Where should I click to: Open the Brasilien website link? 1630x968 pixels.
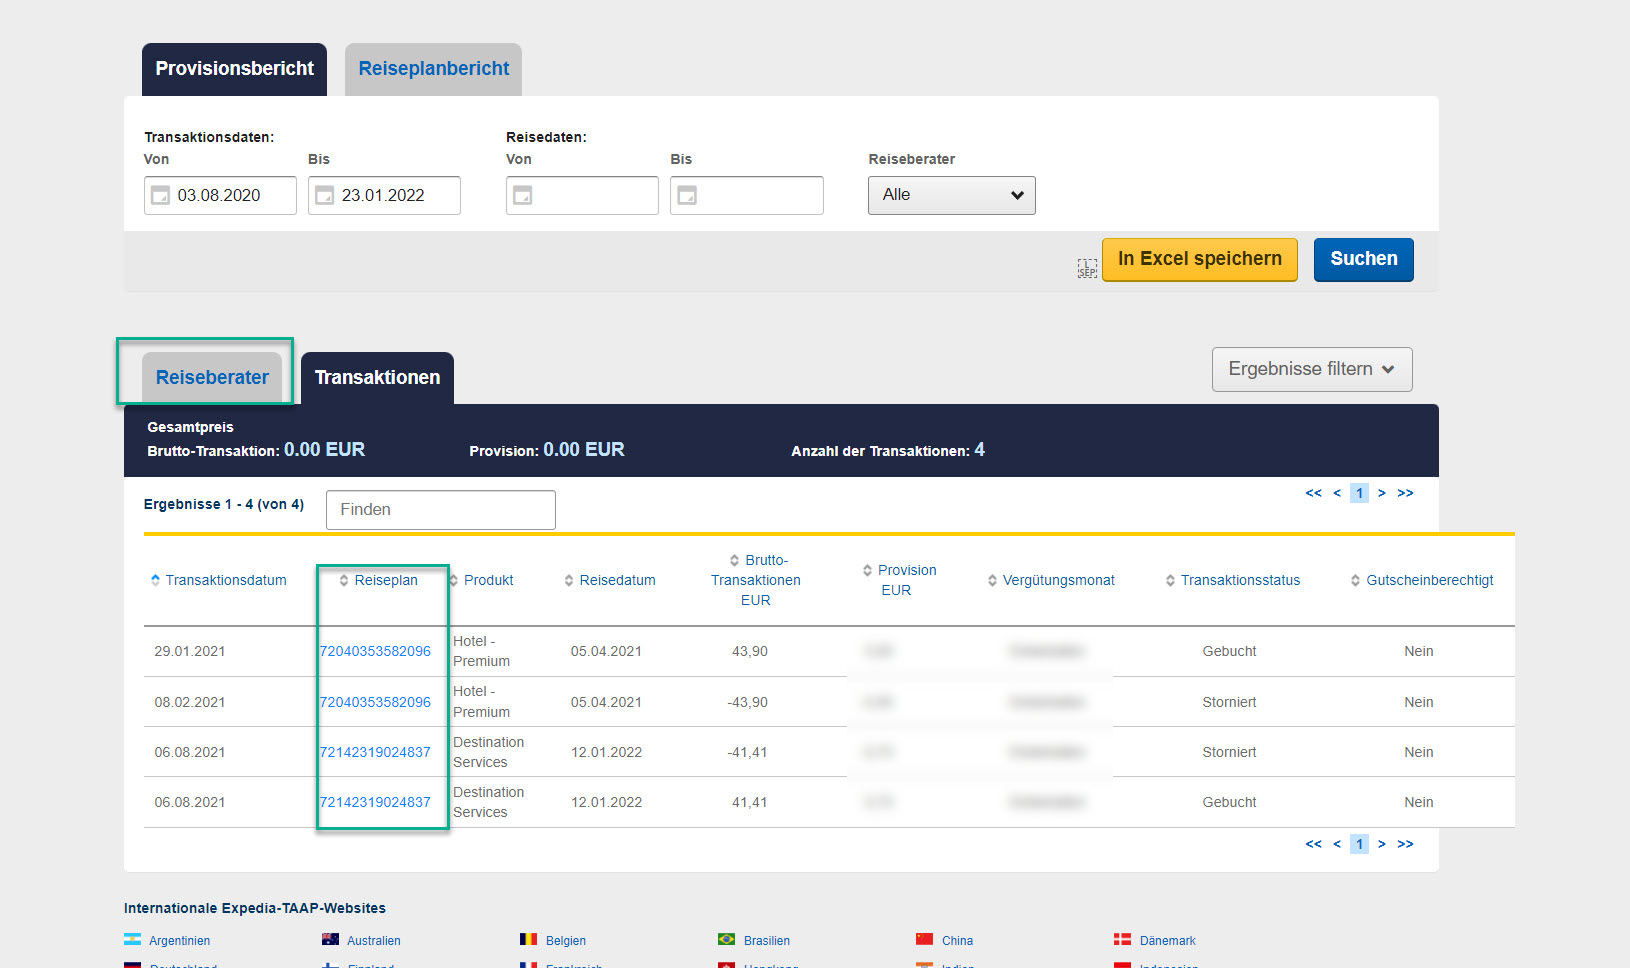[x=767, y=941]
